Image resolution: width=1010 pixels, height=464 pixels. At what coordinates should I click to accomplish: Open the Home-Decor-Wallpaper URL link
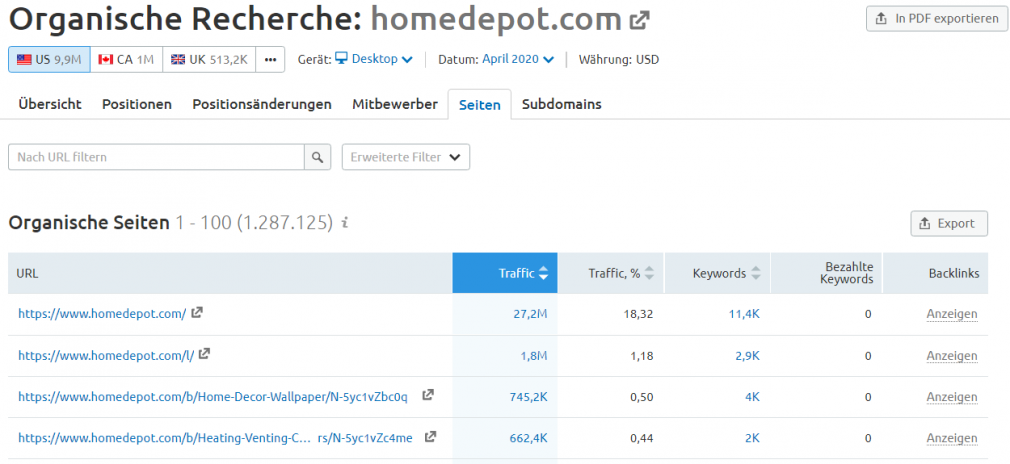click(x=213, y=396)
